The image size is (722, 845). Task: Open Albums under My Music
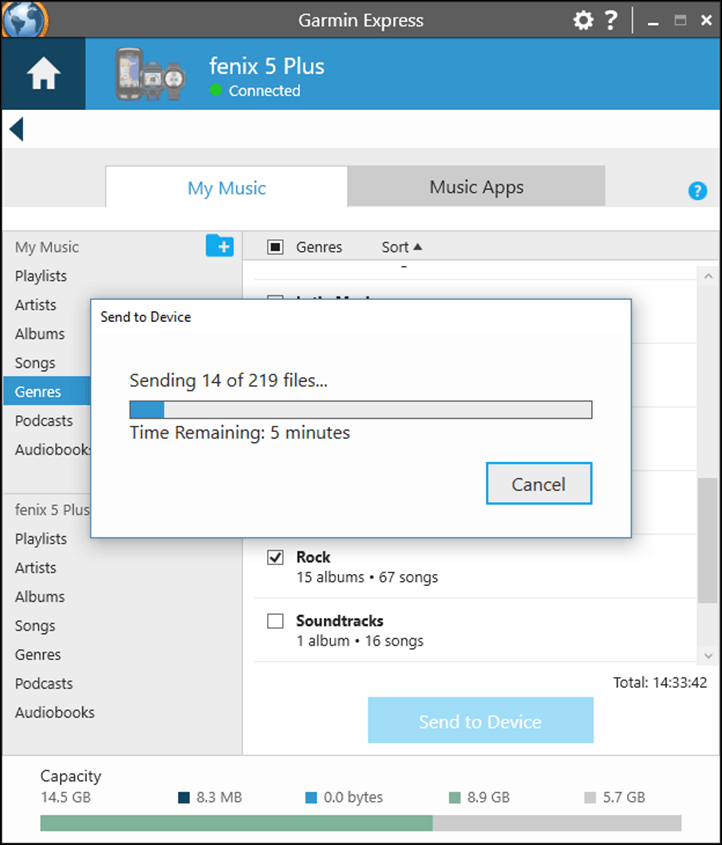tap(40, 334)
